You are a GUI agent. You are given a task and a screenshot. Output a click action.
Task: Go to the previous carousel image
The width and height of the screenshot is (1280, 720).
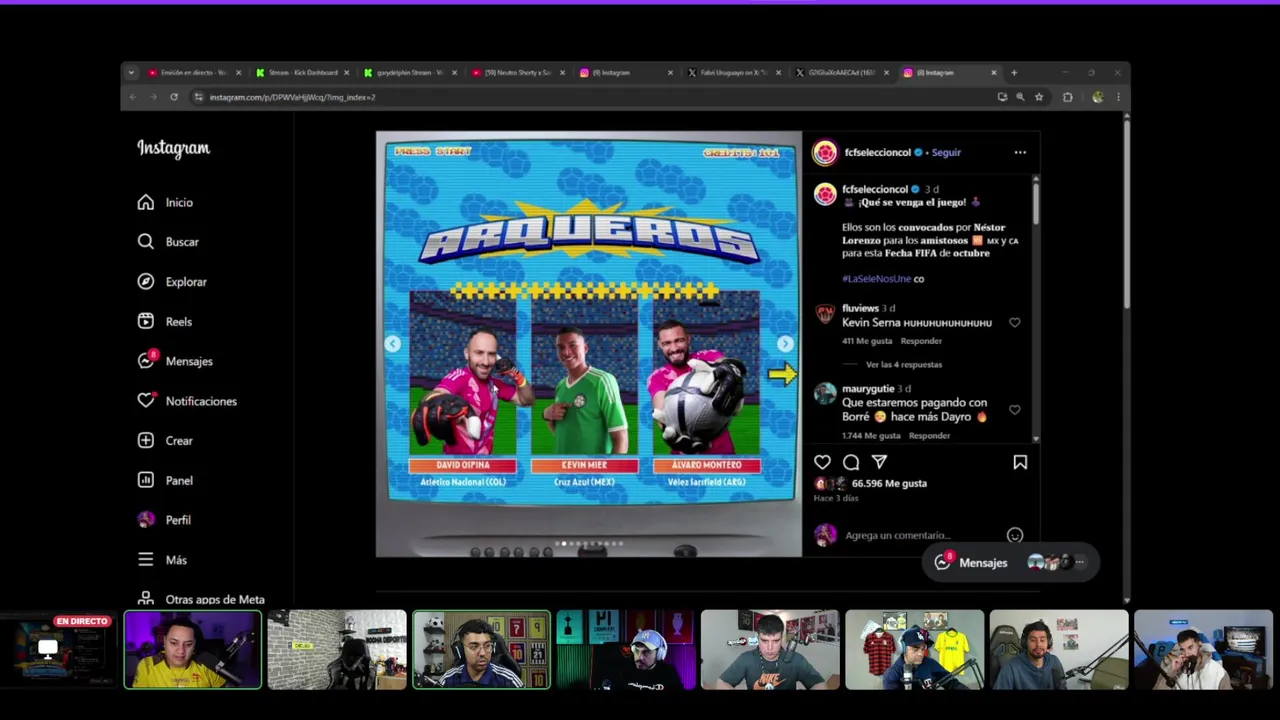393,344
